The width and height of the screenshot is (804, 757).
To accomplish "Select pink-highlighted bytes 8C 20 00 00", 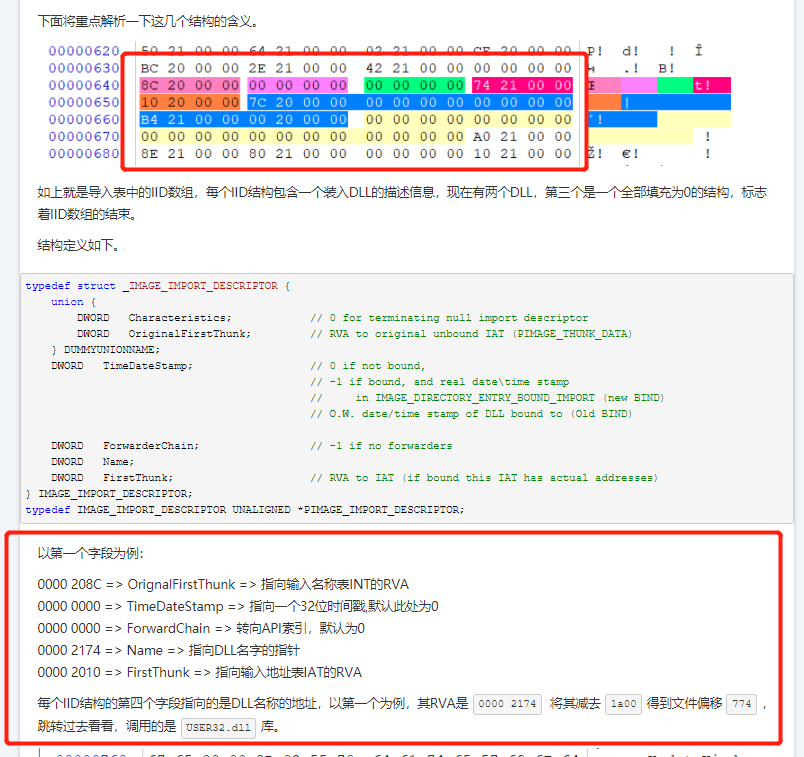I will [190, 85].
